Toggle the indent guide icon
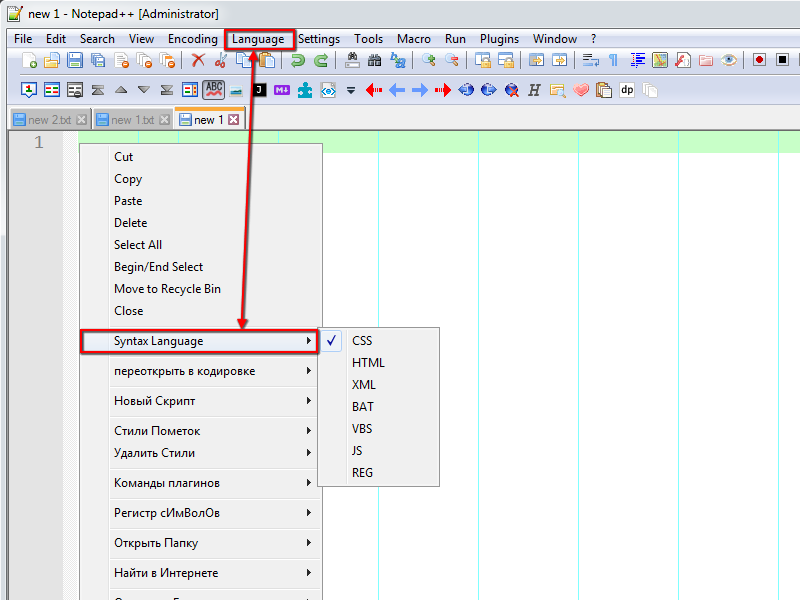 pos(637,60)
